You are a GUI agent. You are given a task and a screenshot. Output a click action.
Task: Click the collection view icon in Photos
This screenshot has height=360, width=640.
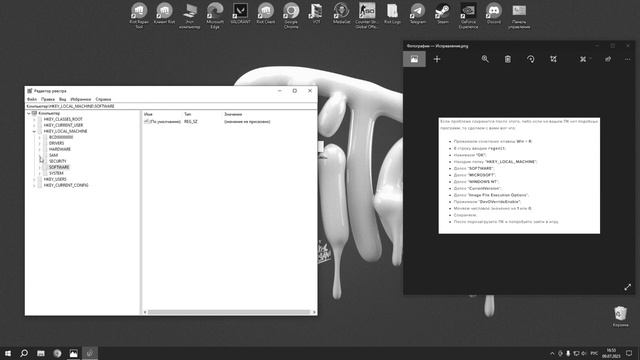414,59
